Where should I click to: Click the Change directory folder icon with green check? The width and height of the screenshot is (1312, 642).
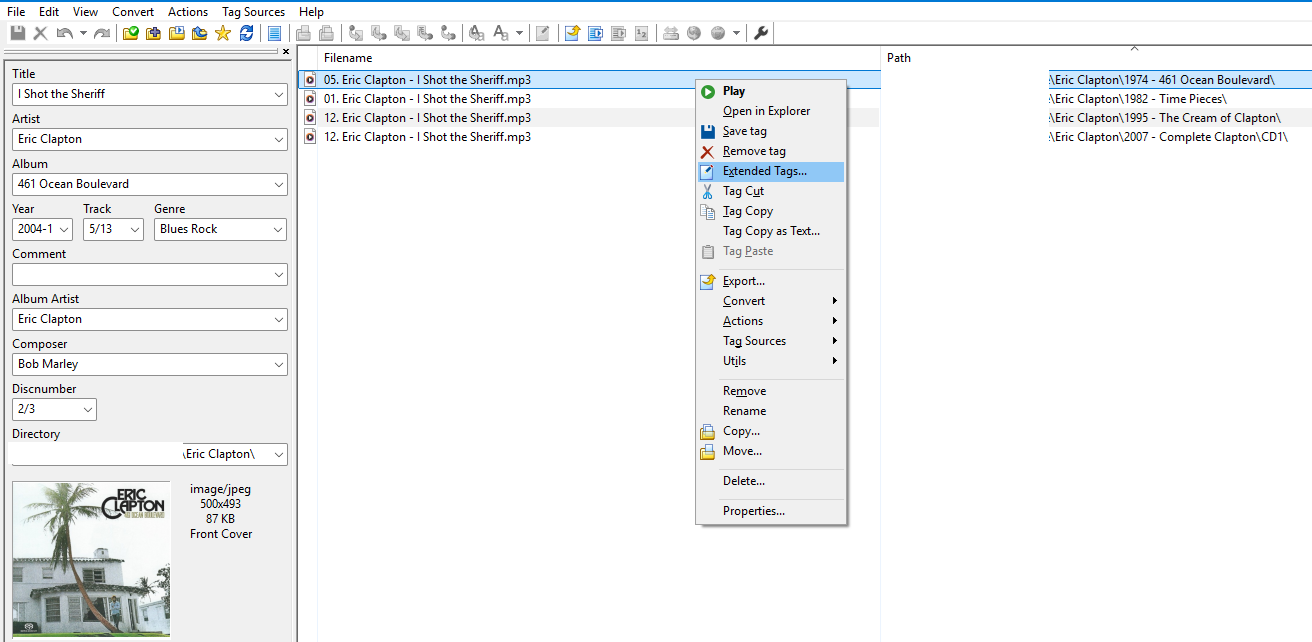[131, 33]
